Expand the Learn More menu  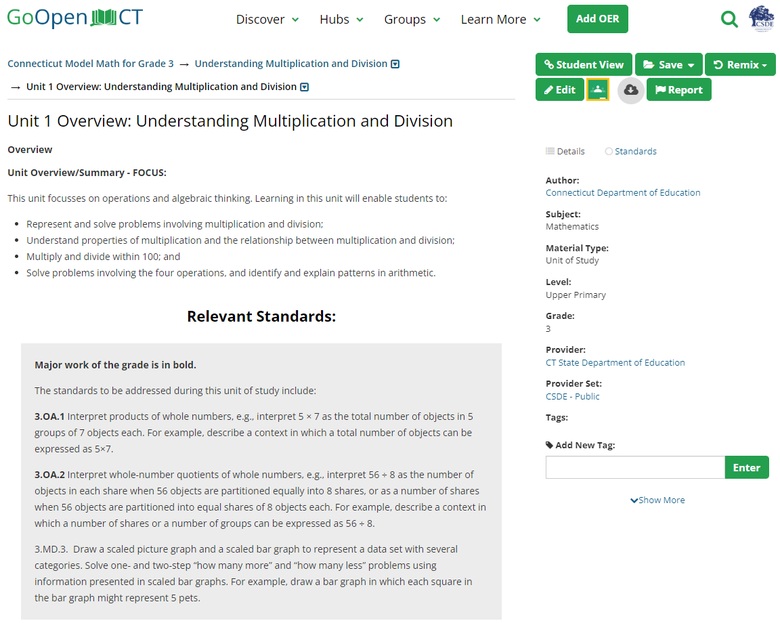(500, 19)
